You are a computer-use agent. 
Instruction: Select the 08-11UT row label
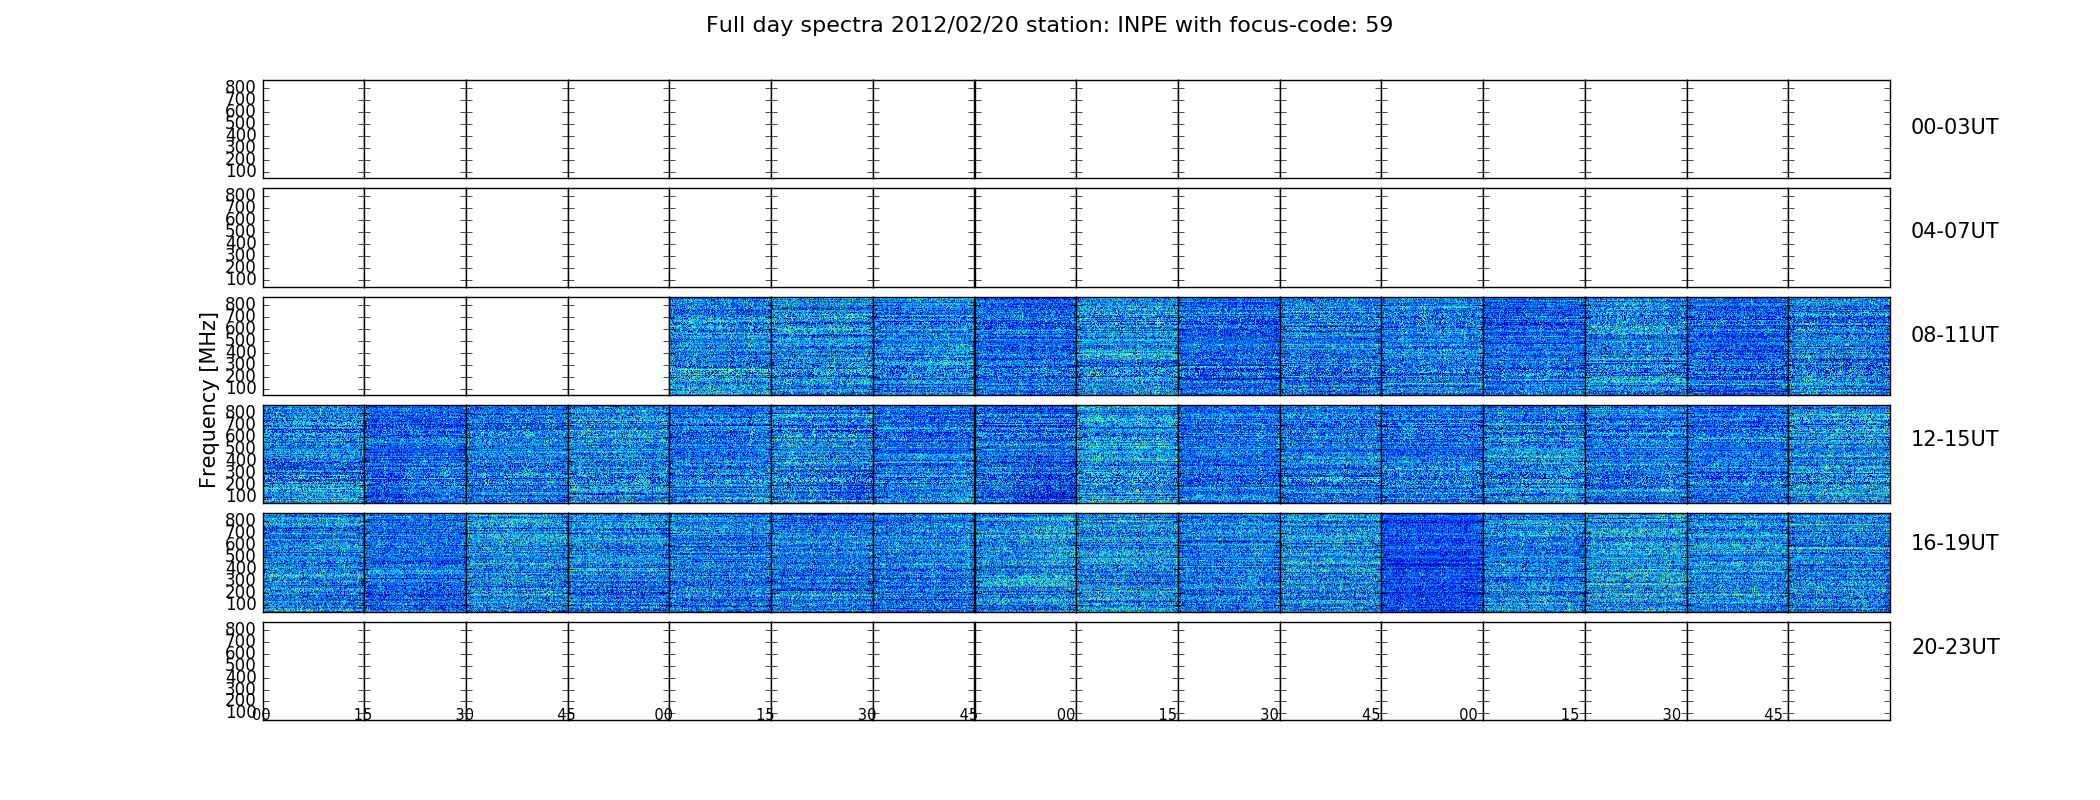click(x=1954, y=335)
